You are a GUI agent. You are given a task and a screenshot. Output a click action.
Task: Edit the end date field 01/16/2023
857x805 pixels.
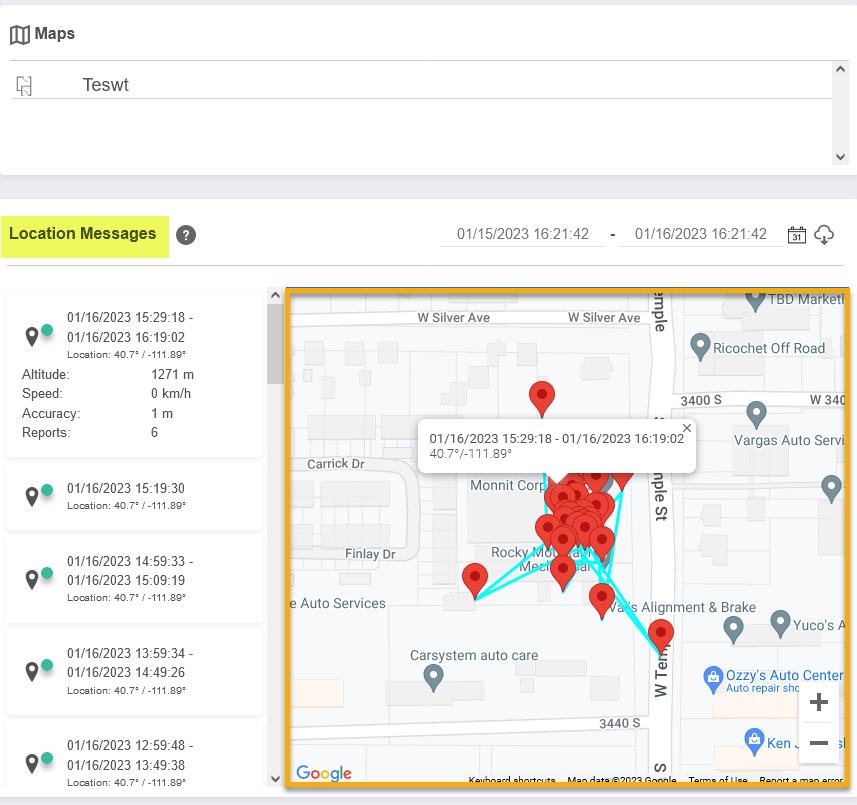700,234
